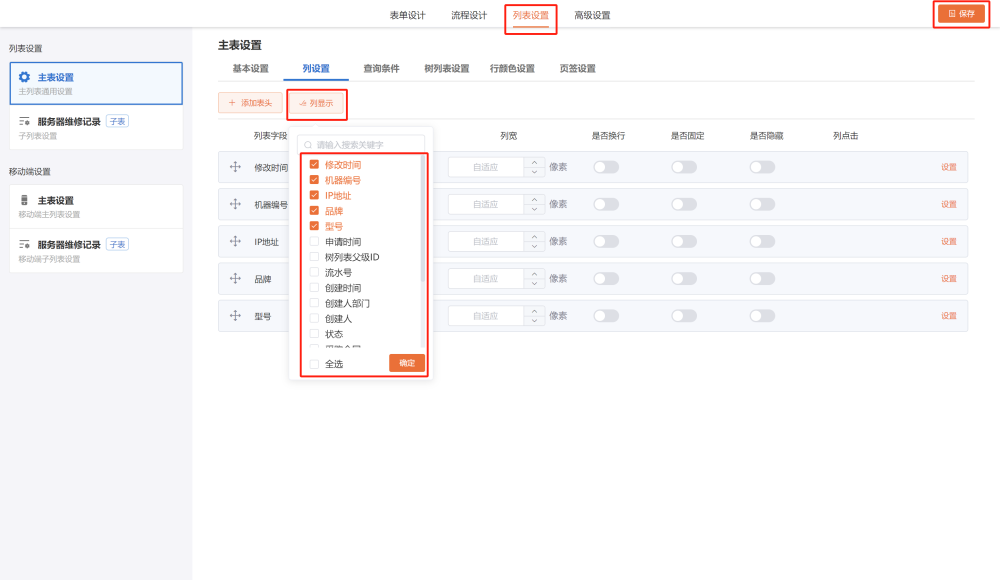Click the drag handle icon for 品牌 row

(x=236, y=278)
